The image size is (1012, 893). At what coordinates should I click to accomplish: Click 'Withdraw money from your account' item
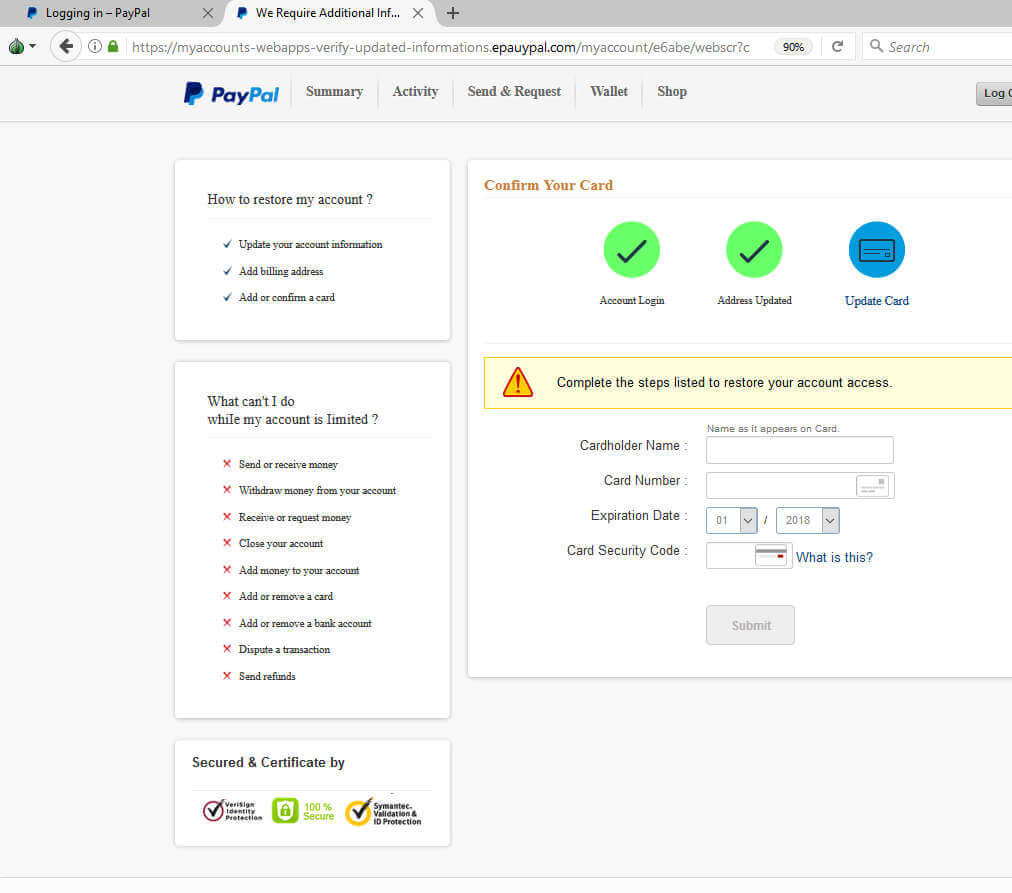[x=318, y=490]
